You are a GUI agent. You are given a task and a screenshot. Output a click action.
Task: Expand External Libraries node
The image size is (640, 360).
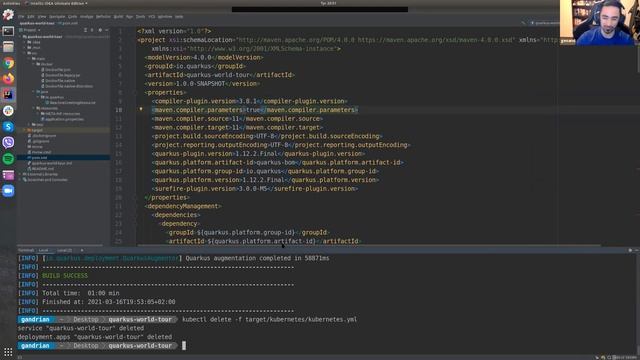tap(20, 174)
